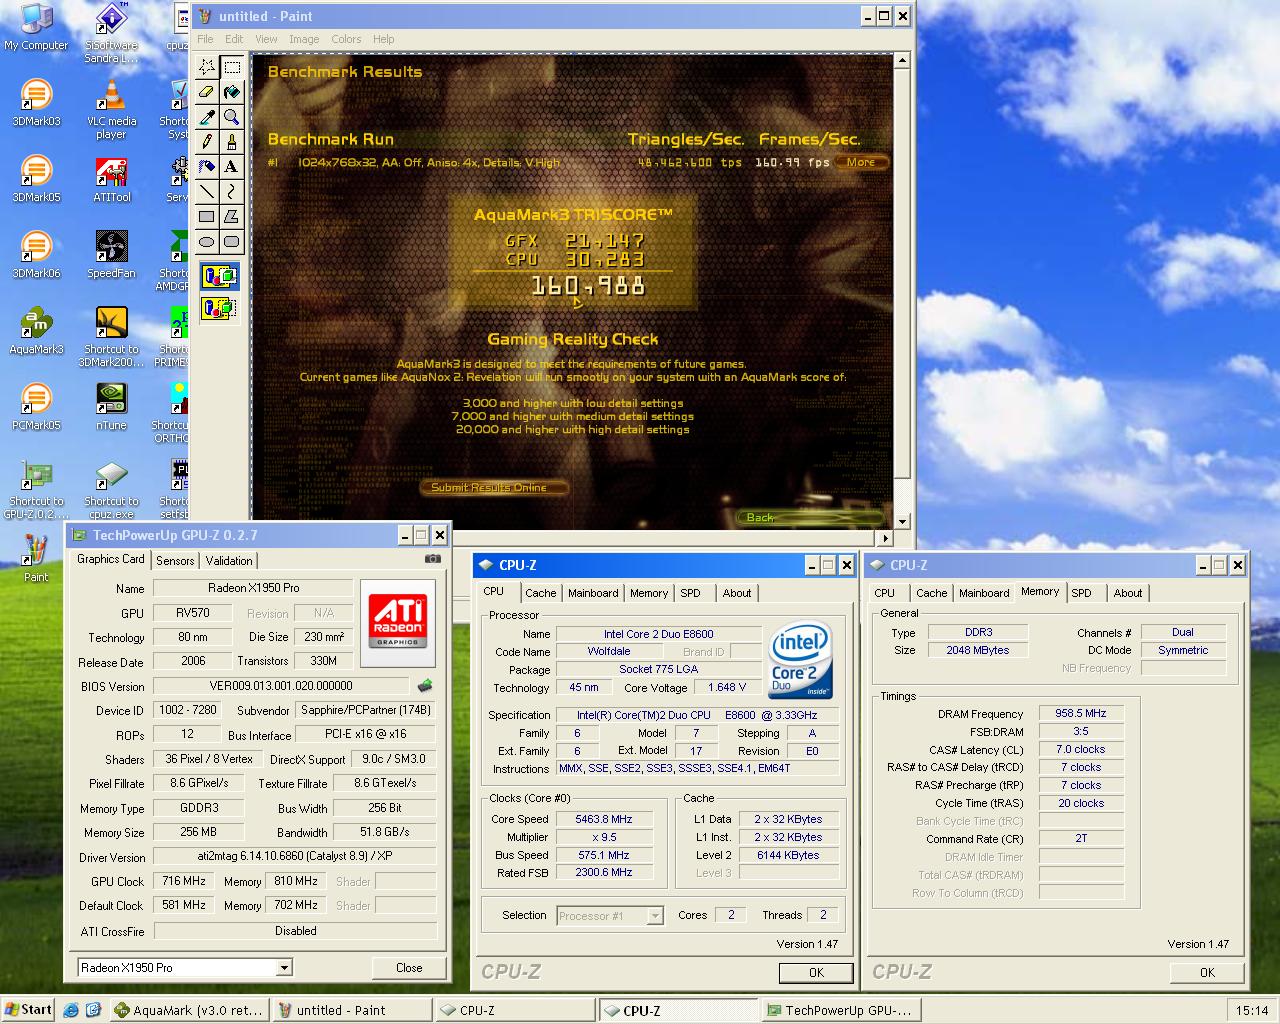Choose transparent selection mode in Paint toolbox
The width and height of the screenshot is (1280, 1024).
[x=219, y=308]
